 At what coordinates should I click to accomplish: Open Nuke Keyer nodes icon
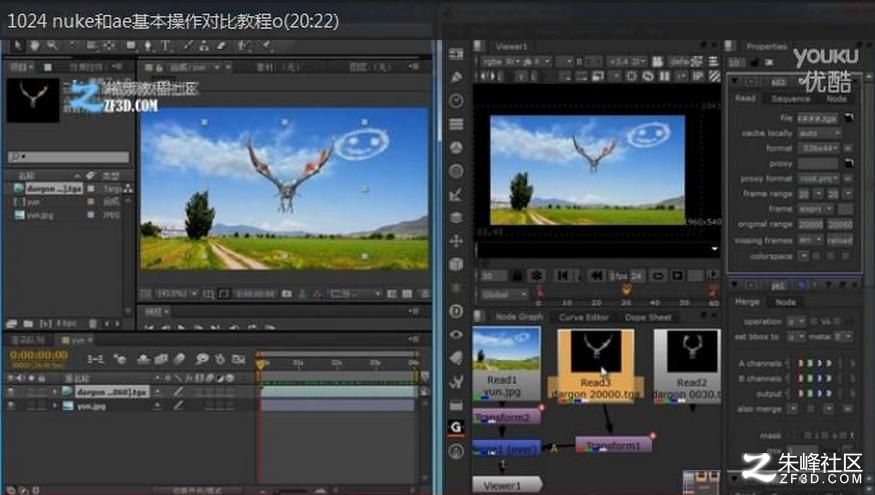[456, 194]
